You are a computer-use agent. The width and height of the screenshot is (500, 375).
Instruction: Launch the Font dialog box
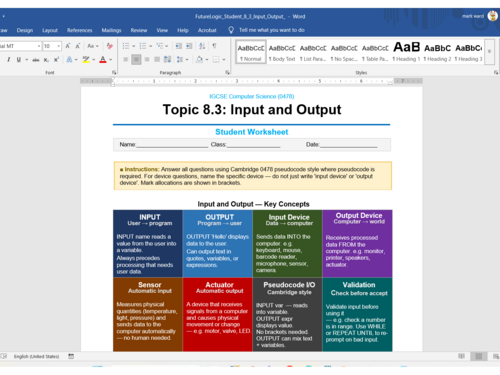(x=114, y=72)
